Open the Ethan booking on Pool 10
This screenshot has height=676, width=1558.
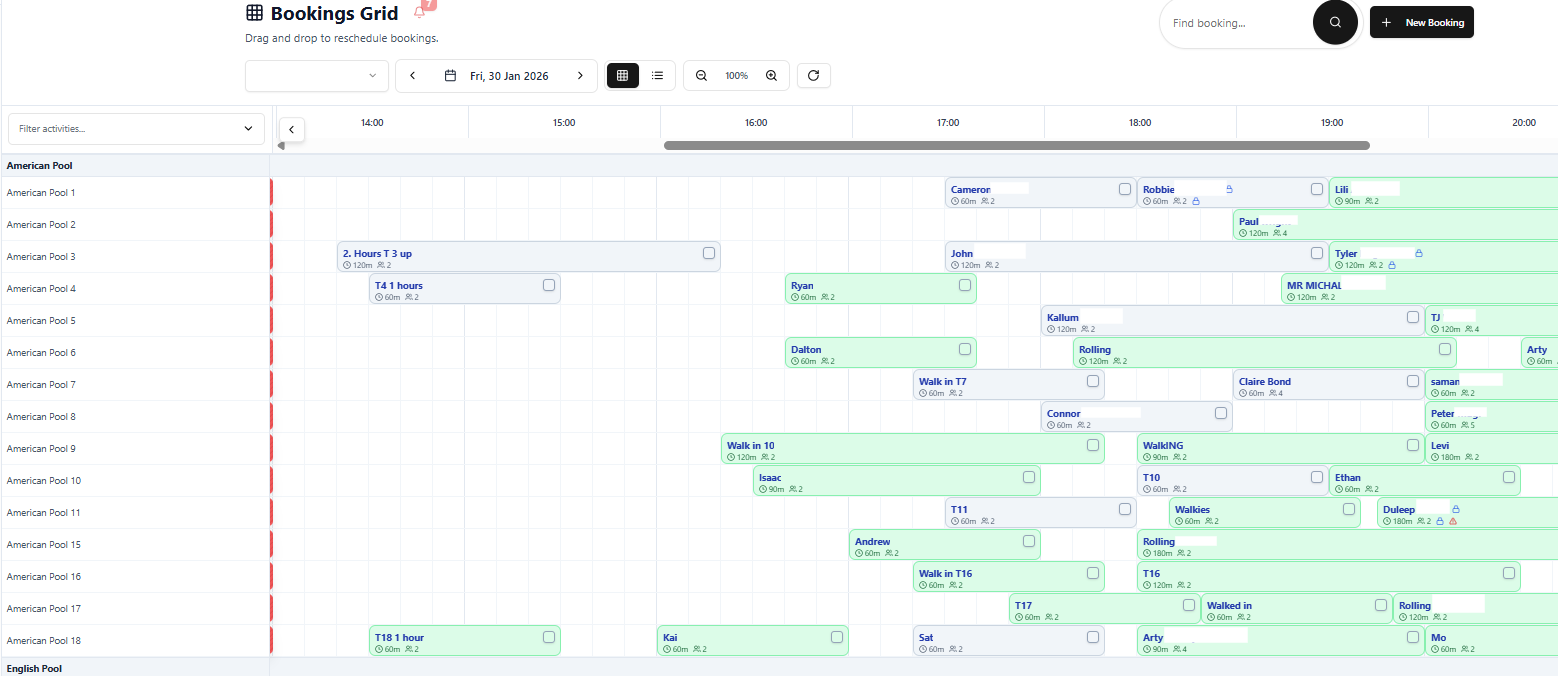click(1424, 481)
